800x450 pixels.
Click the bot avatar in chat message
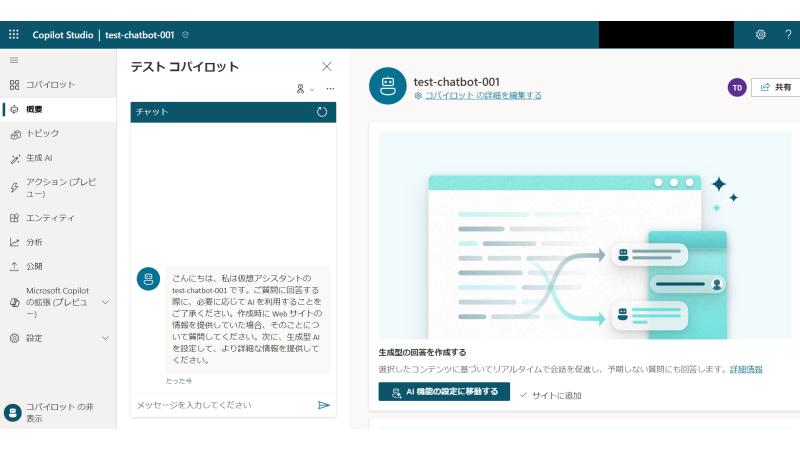coord(148,279)
